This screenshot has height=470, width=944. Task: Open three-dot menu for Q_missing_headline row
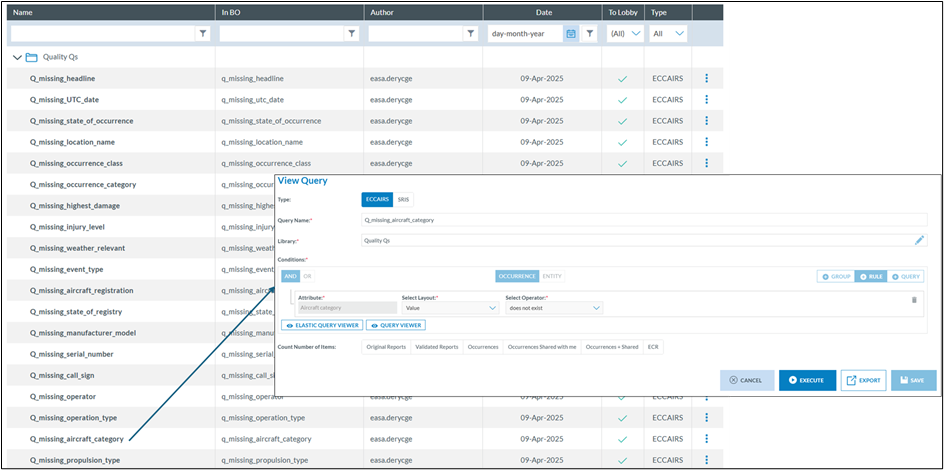(x=707, y=78)
